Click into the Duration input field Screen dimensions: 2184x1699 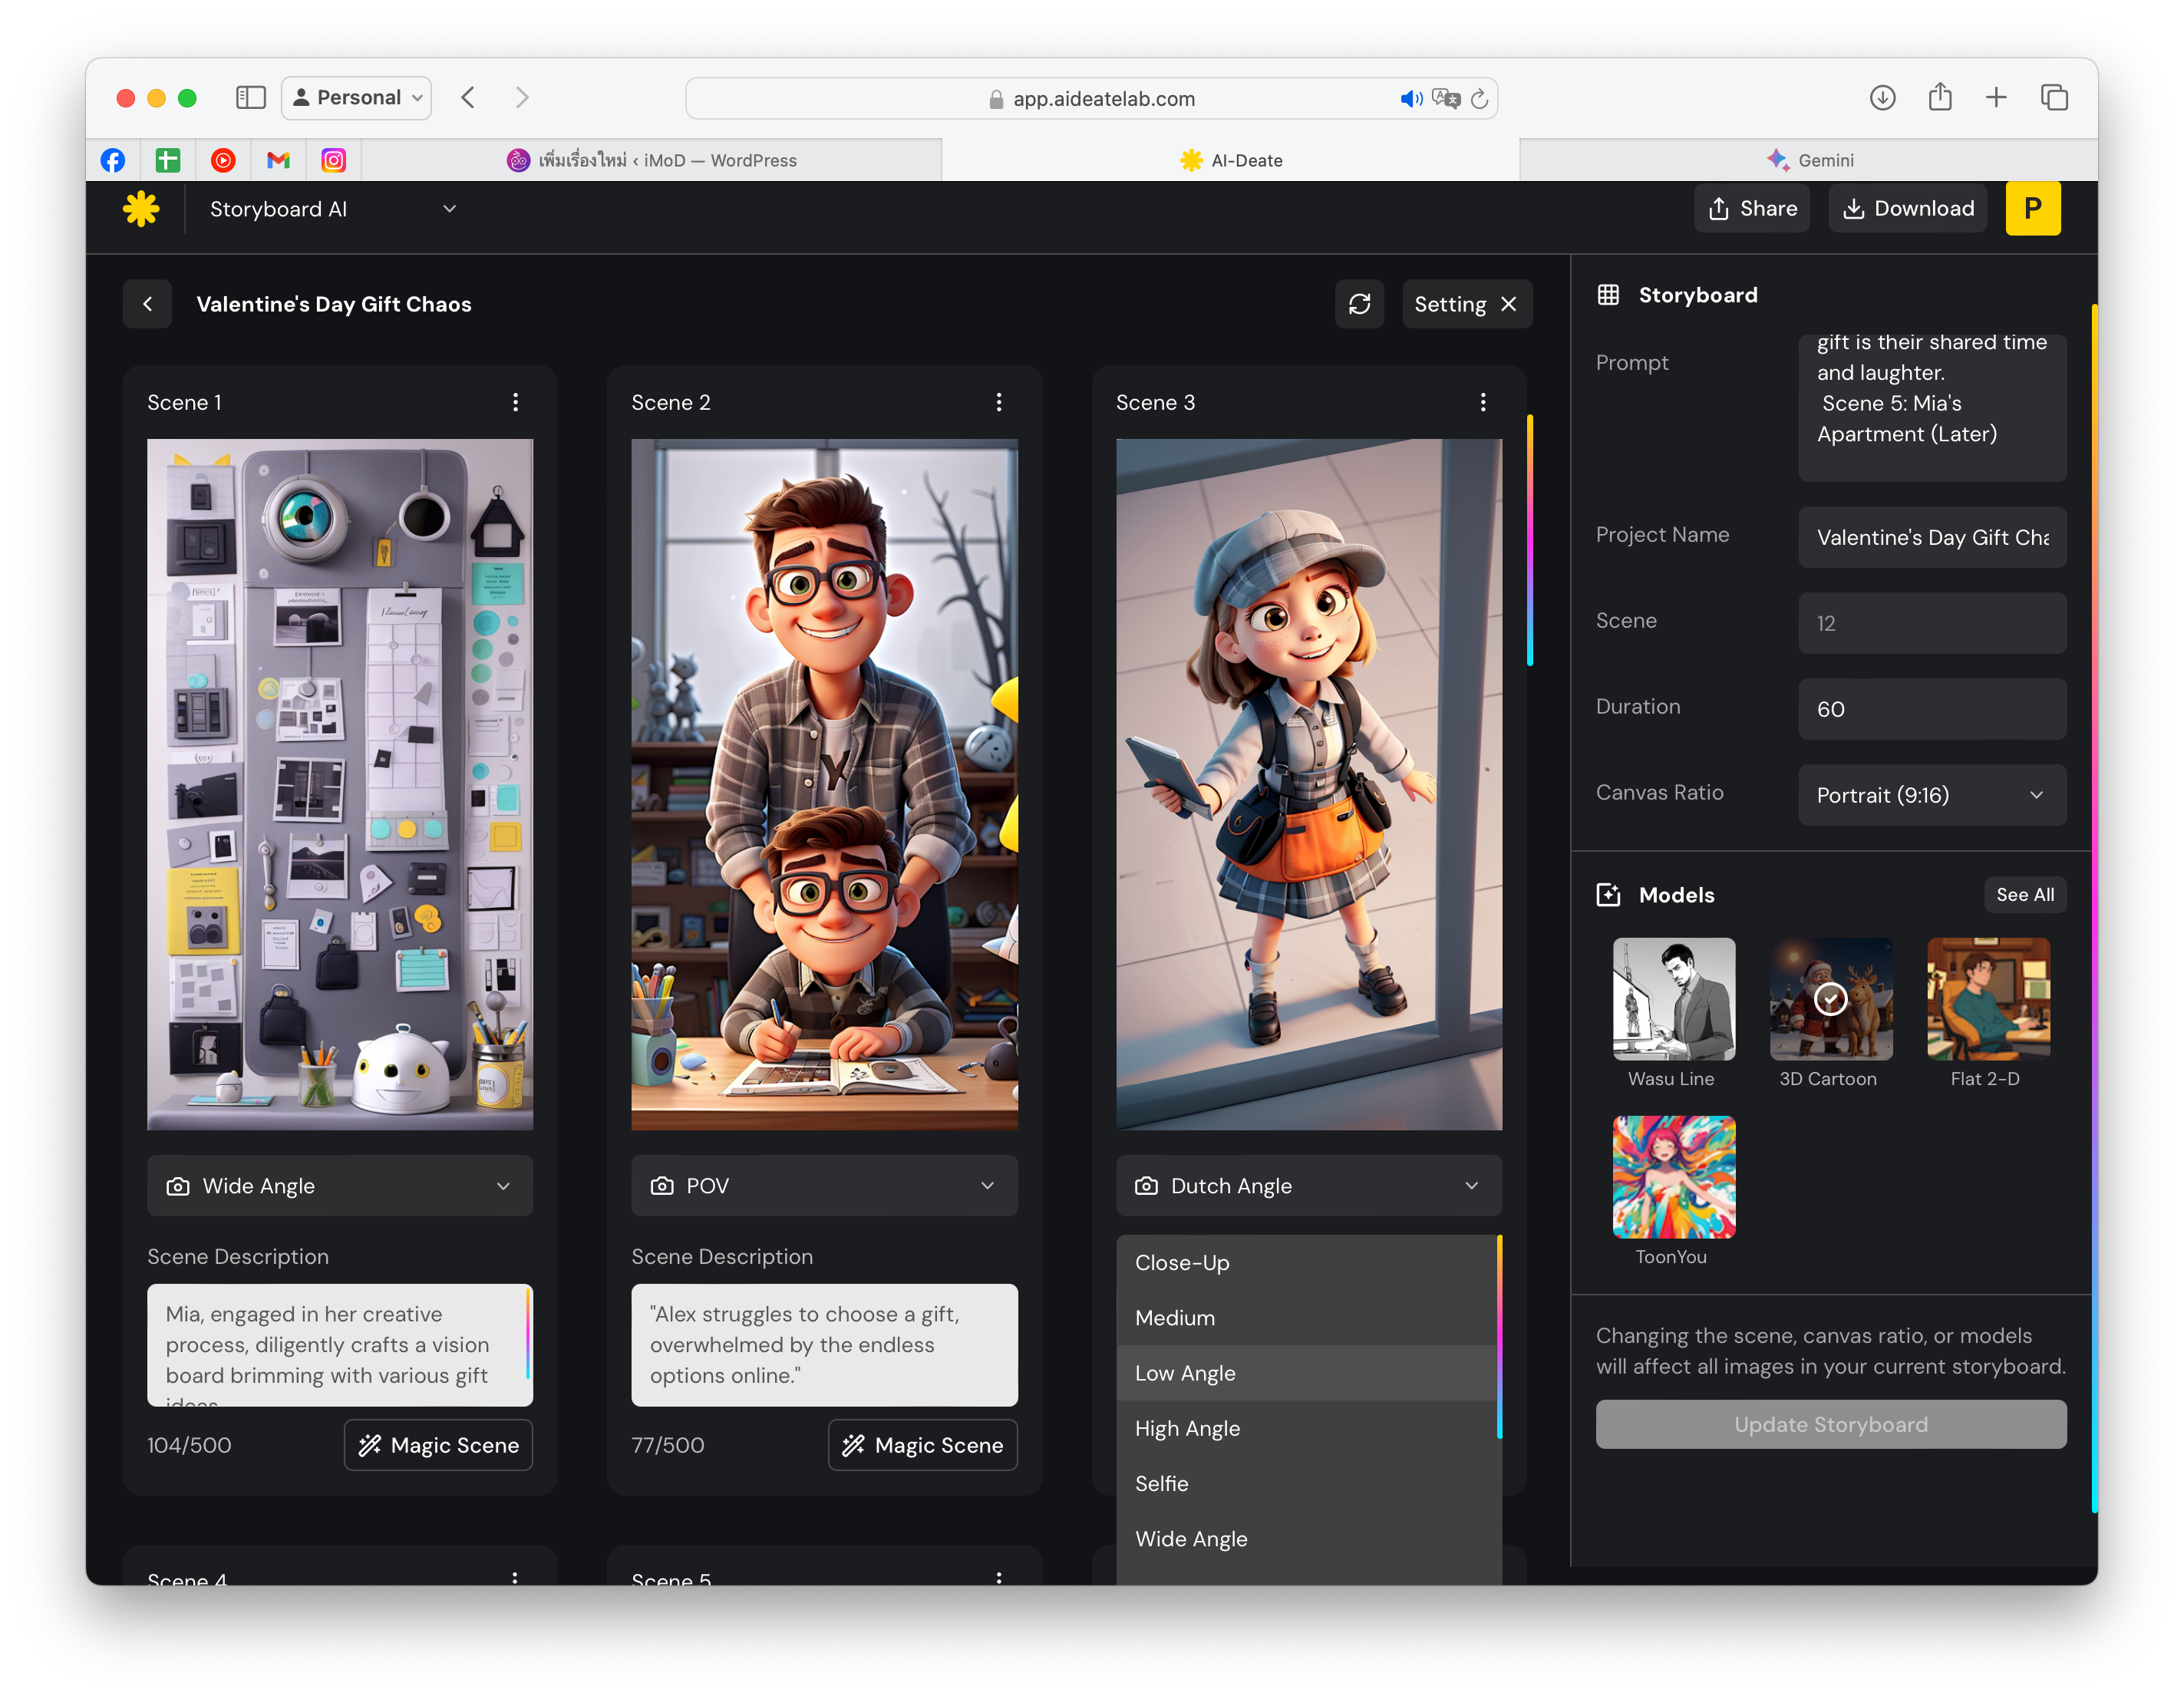pyautogui.click(x=1931, y=709)
